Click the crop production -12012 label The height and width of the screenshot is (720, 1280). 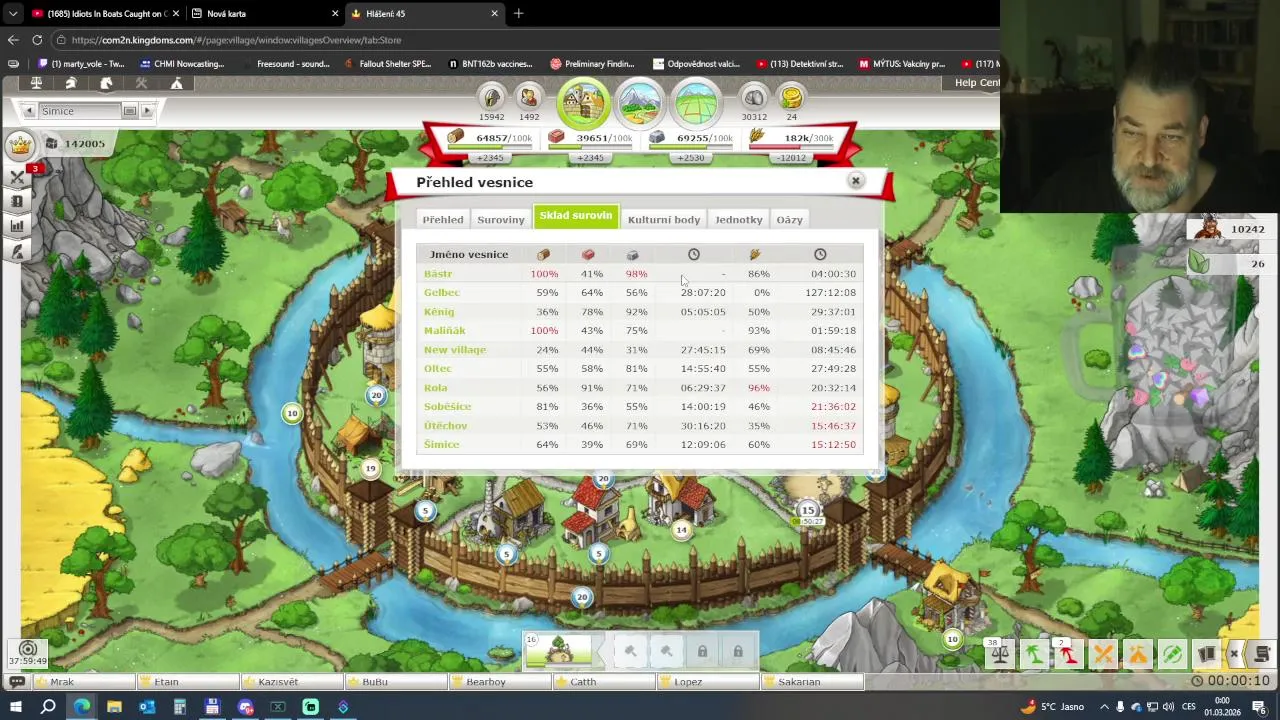(x=791, y=158)
